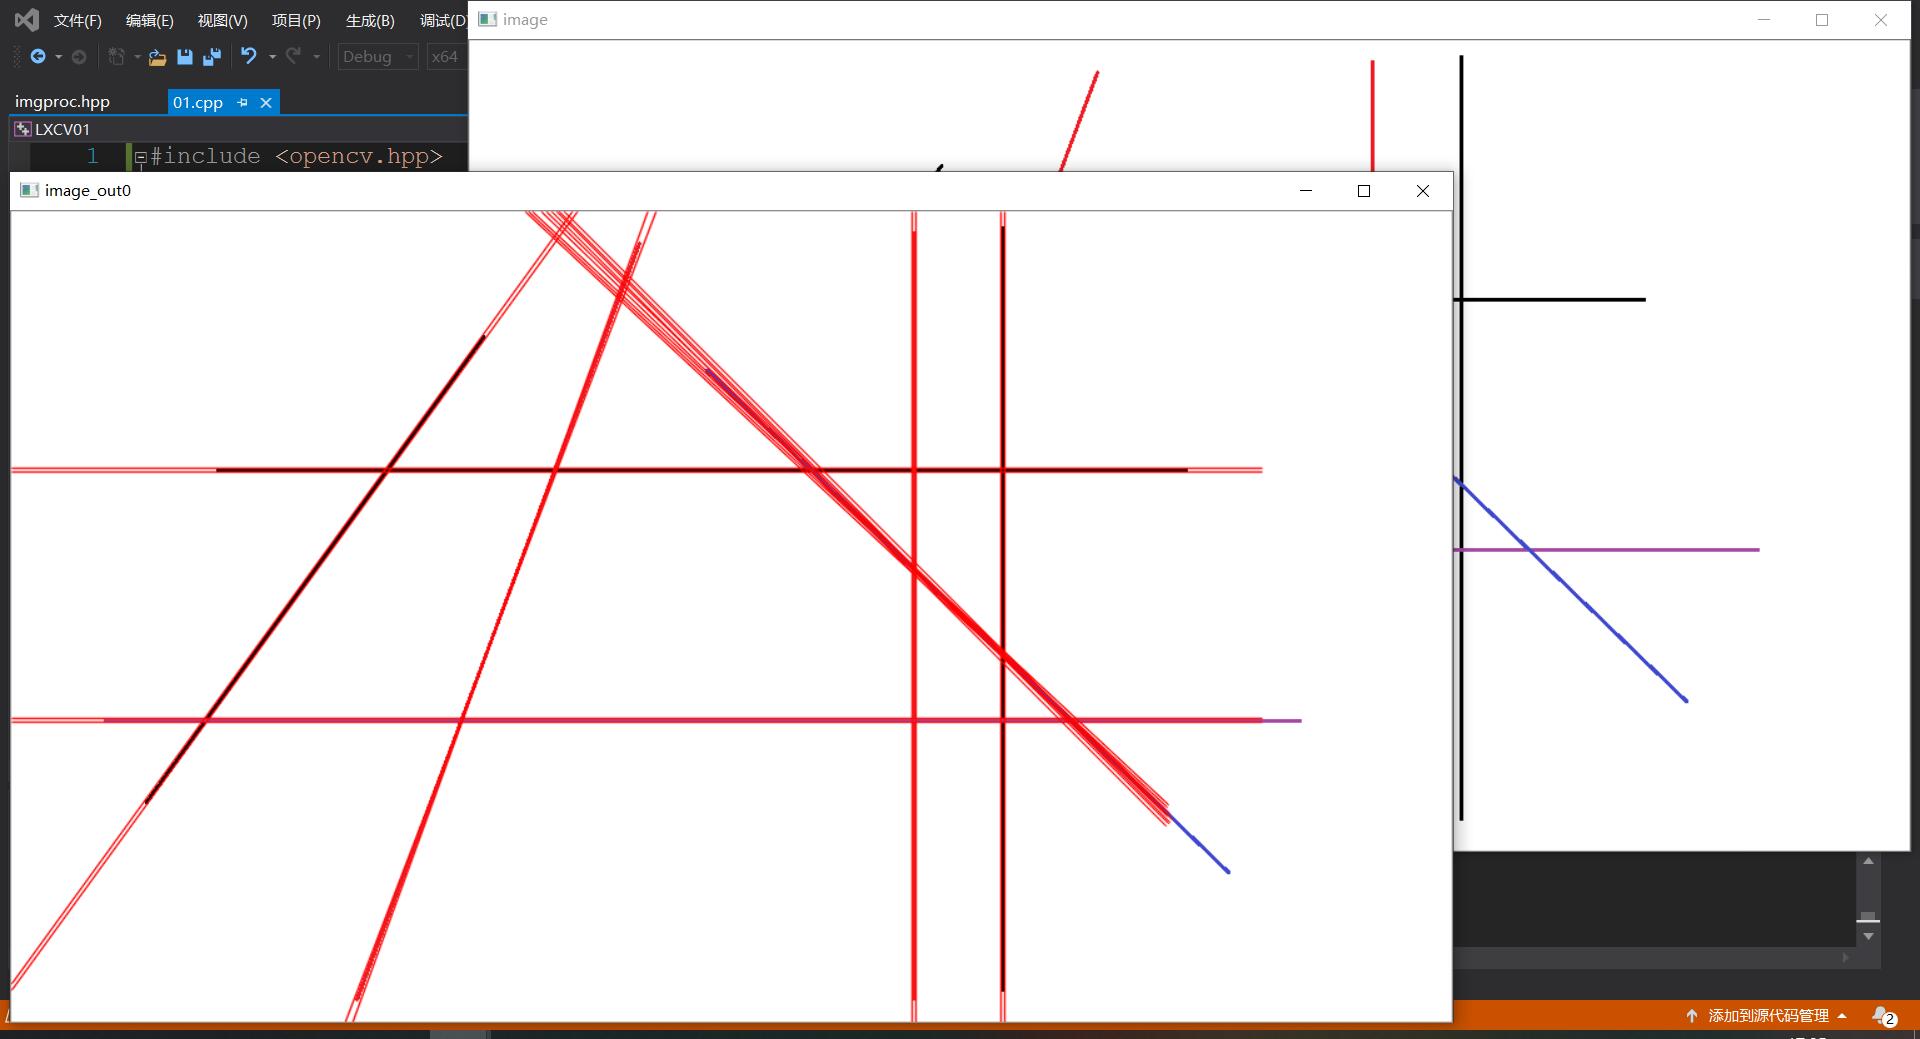1920x1039 pixels.
Task: Click the Navigate Forward arrow icon
Action: click(79, 57)
